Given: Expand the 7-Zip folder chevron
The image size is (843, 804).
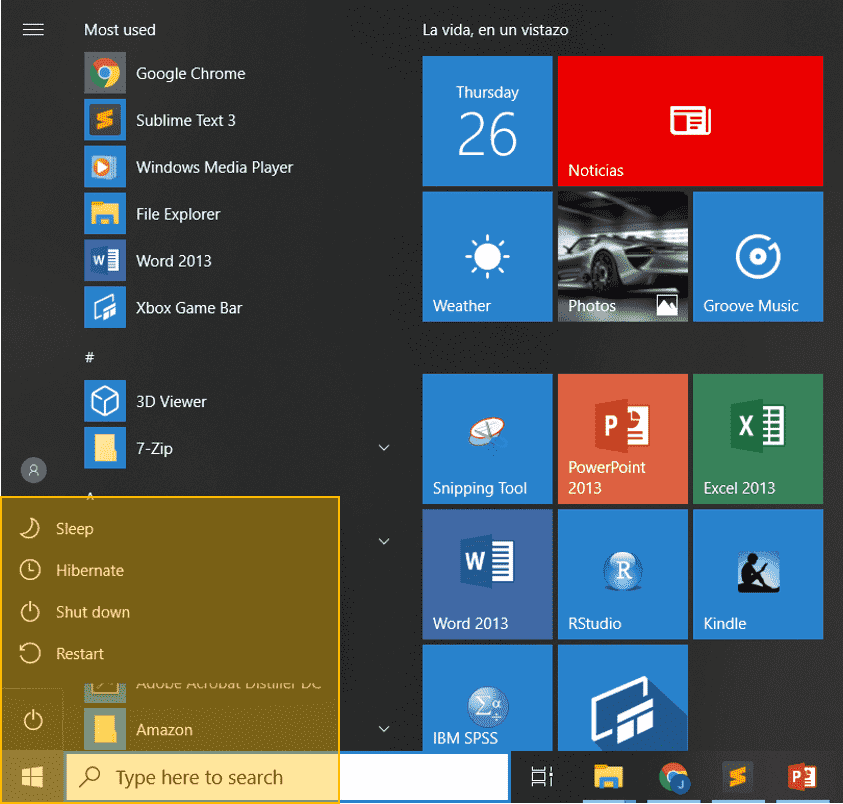Looking at the screenshot, I should 384,449.
